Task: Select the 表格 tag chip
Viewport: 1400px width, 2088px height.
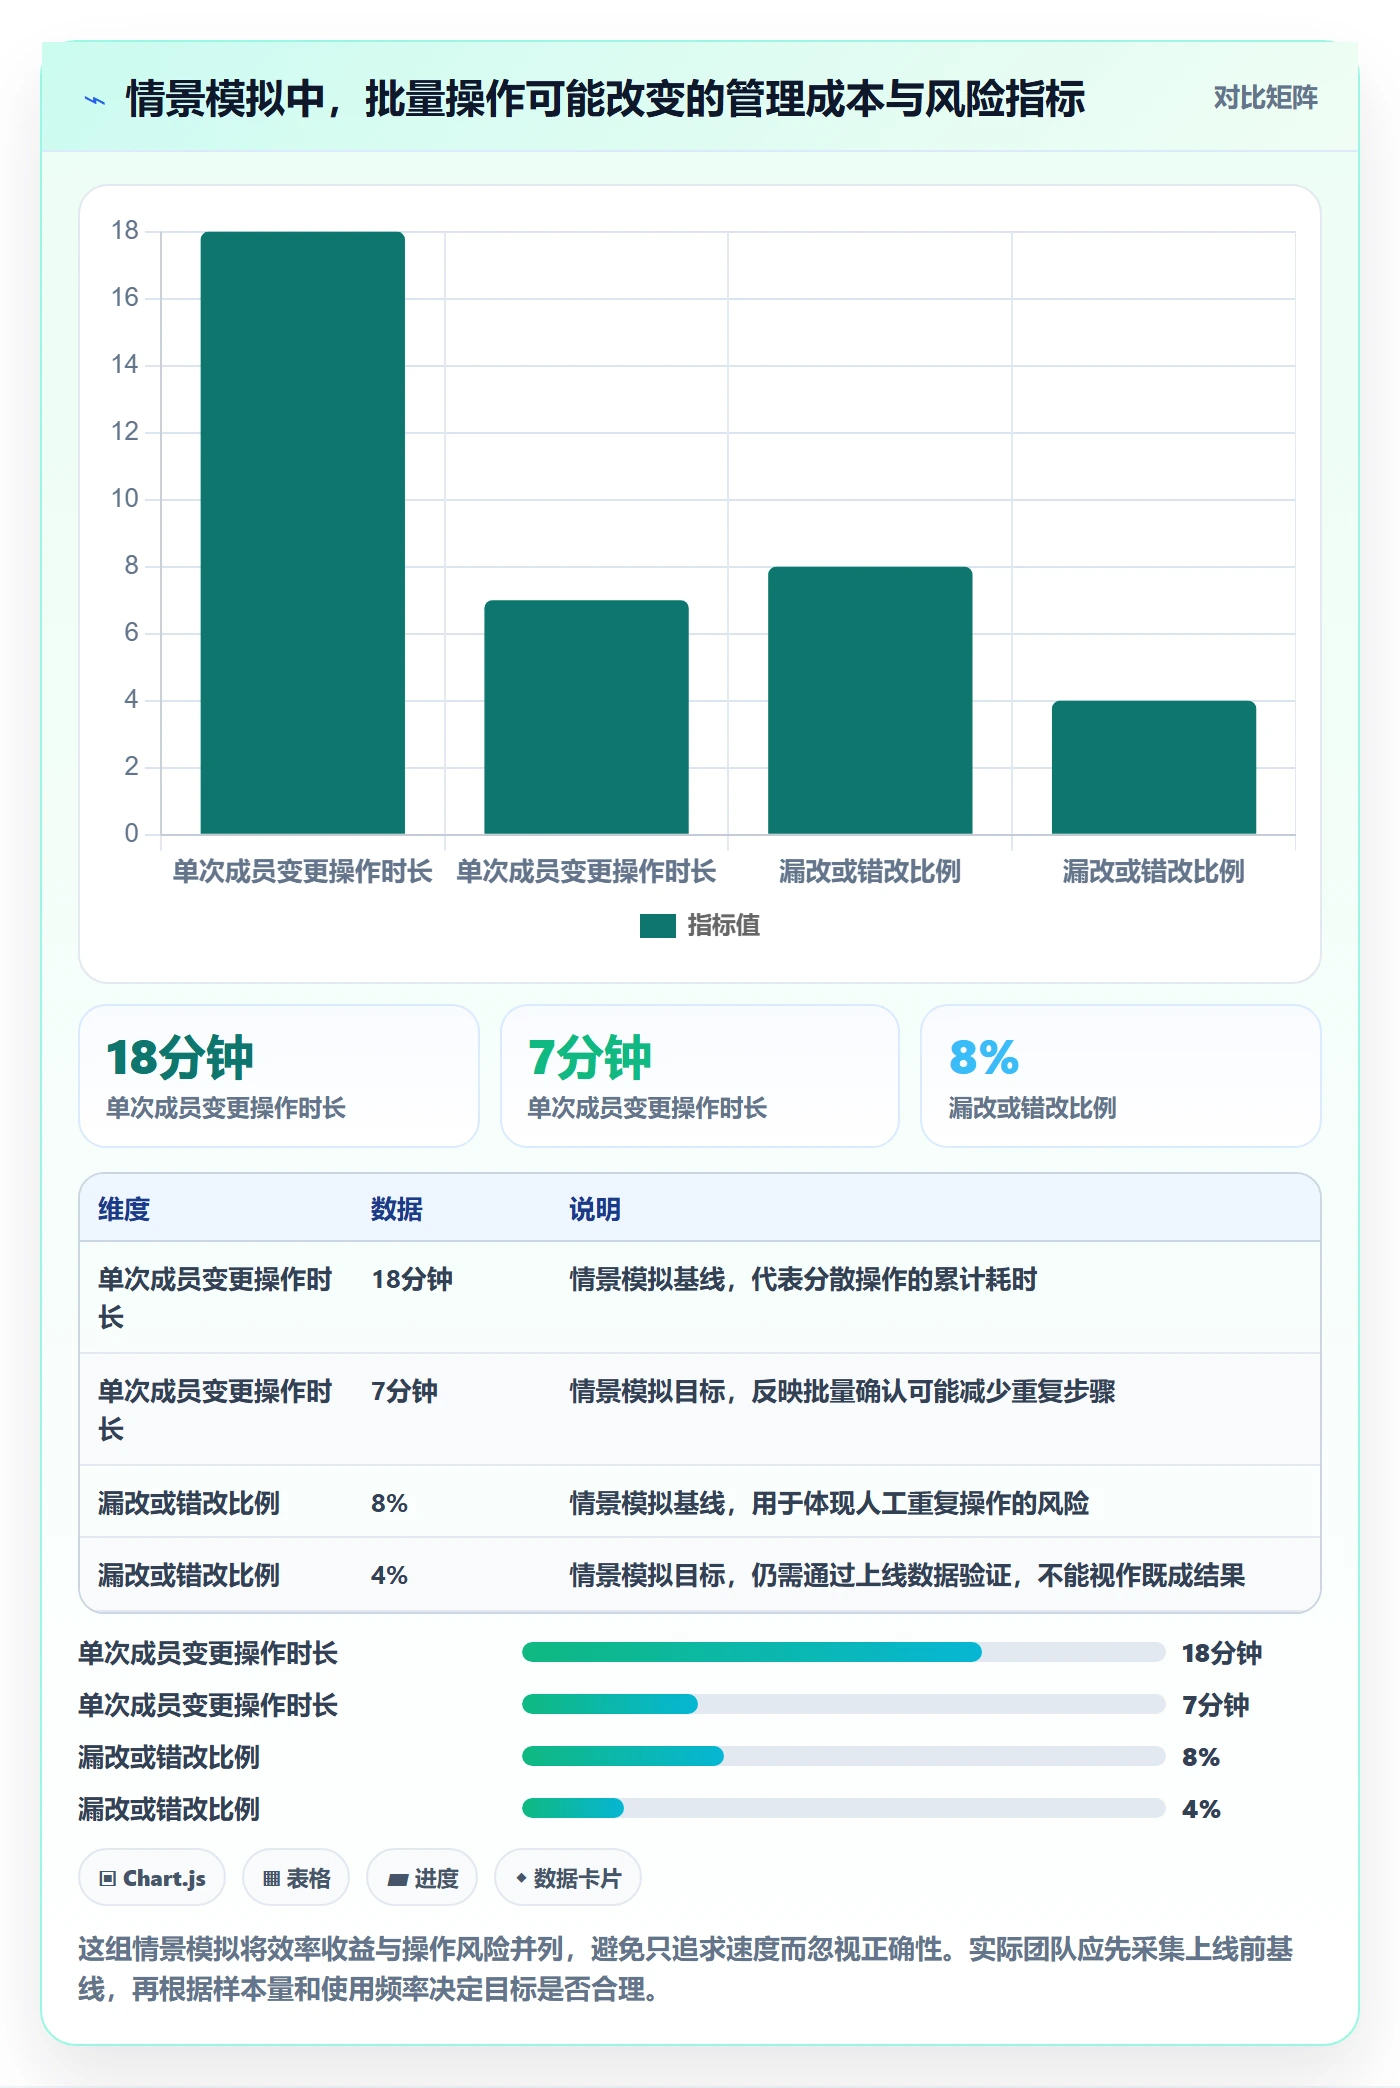Action: click(x=296, y=1878)
